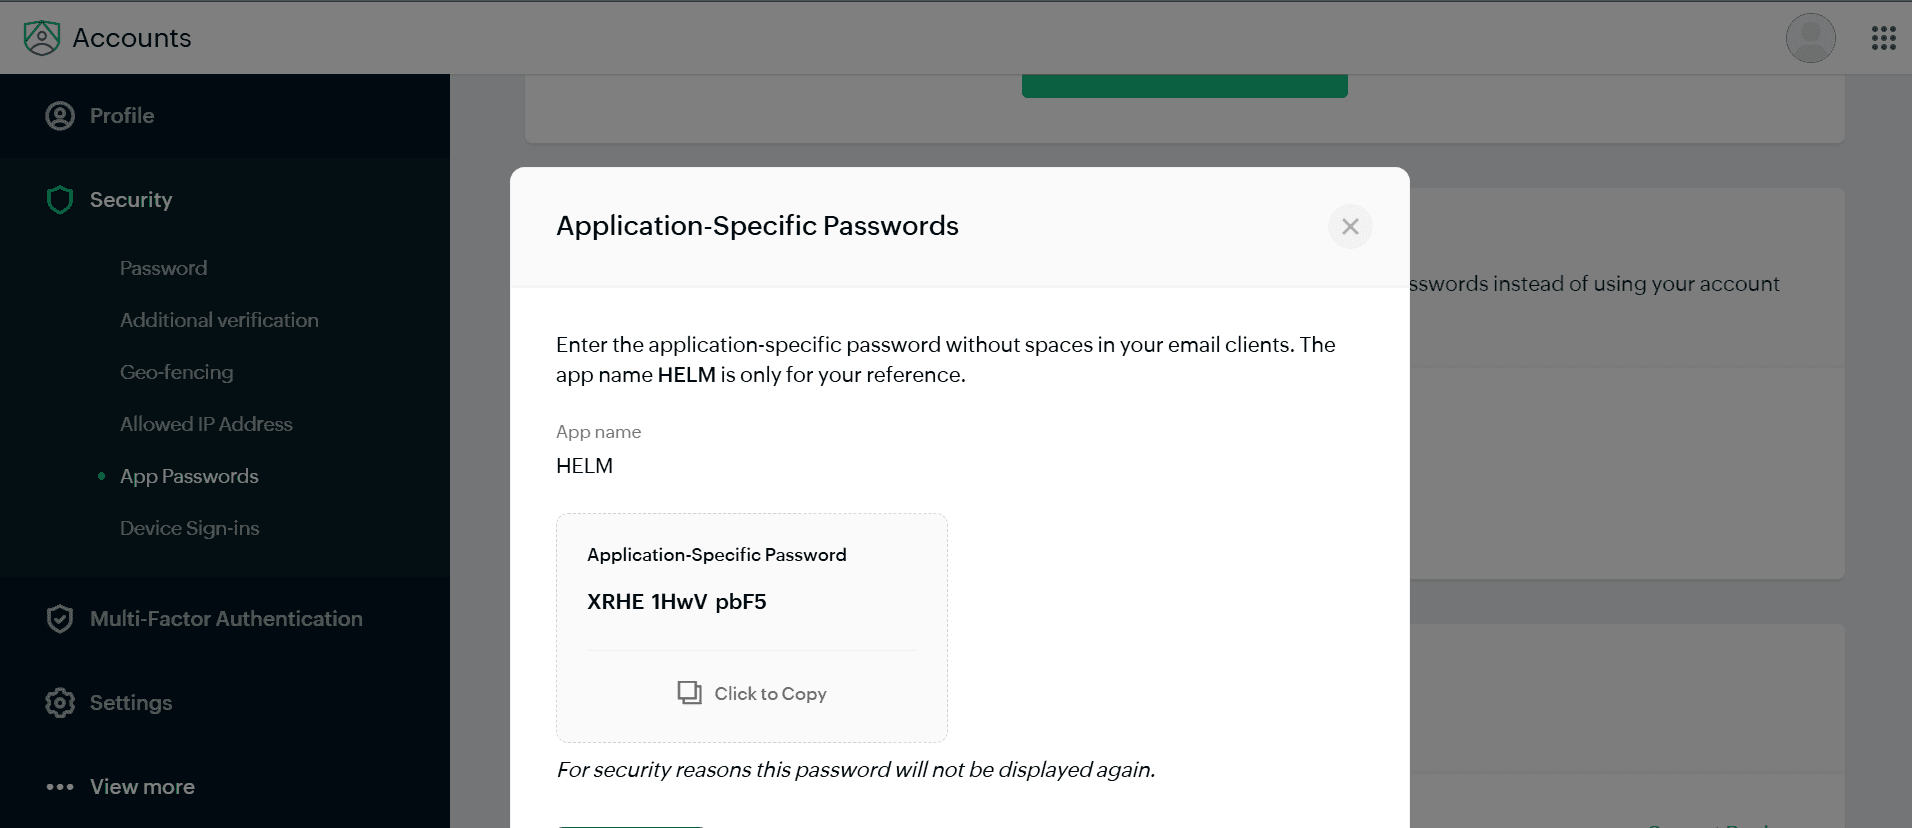Click the Application-Specific Password label

coord(717,555)
